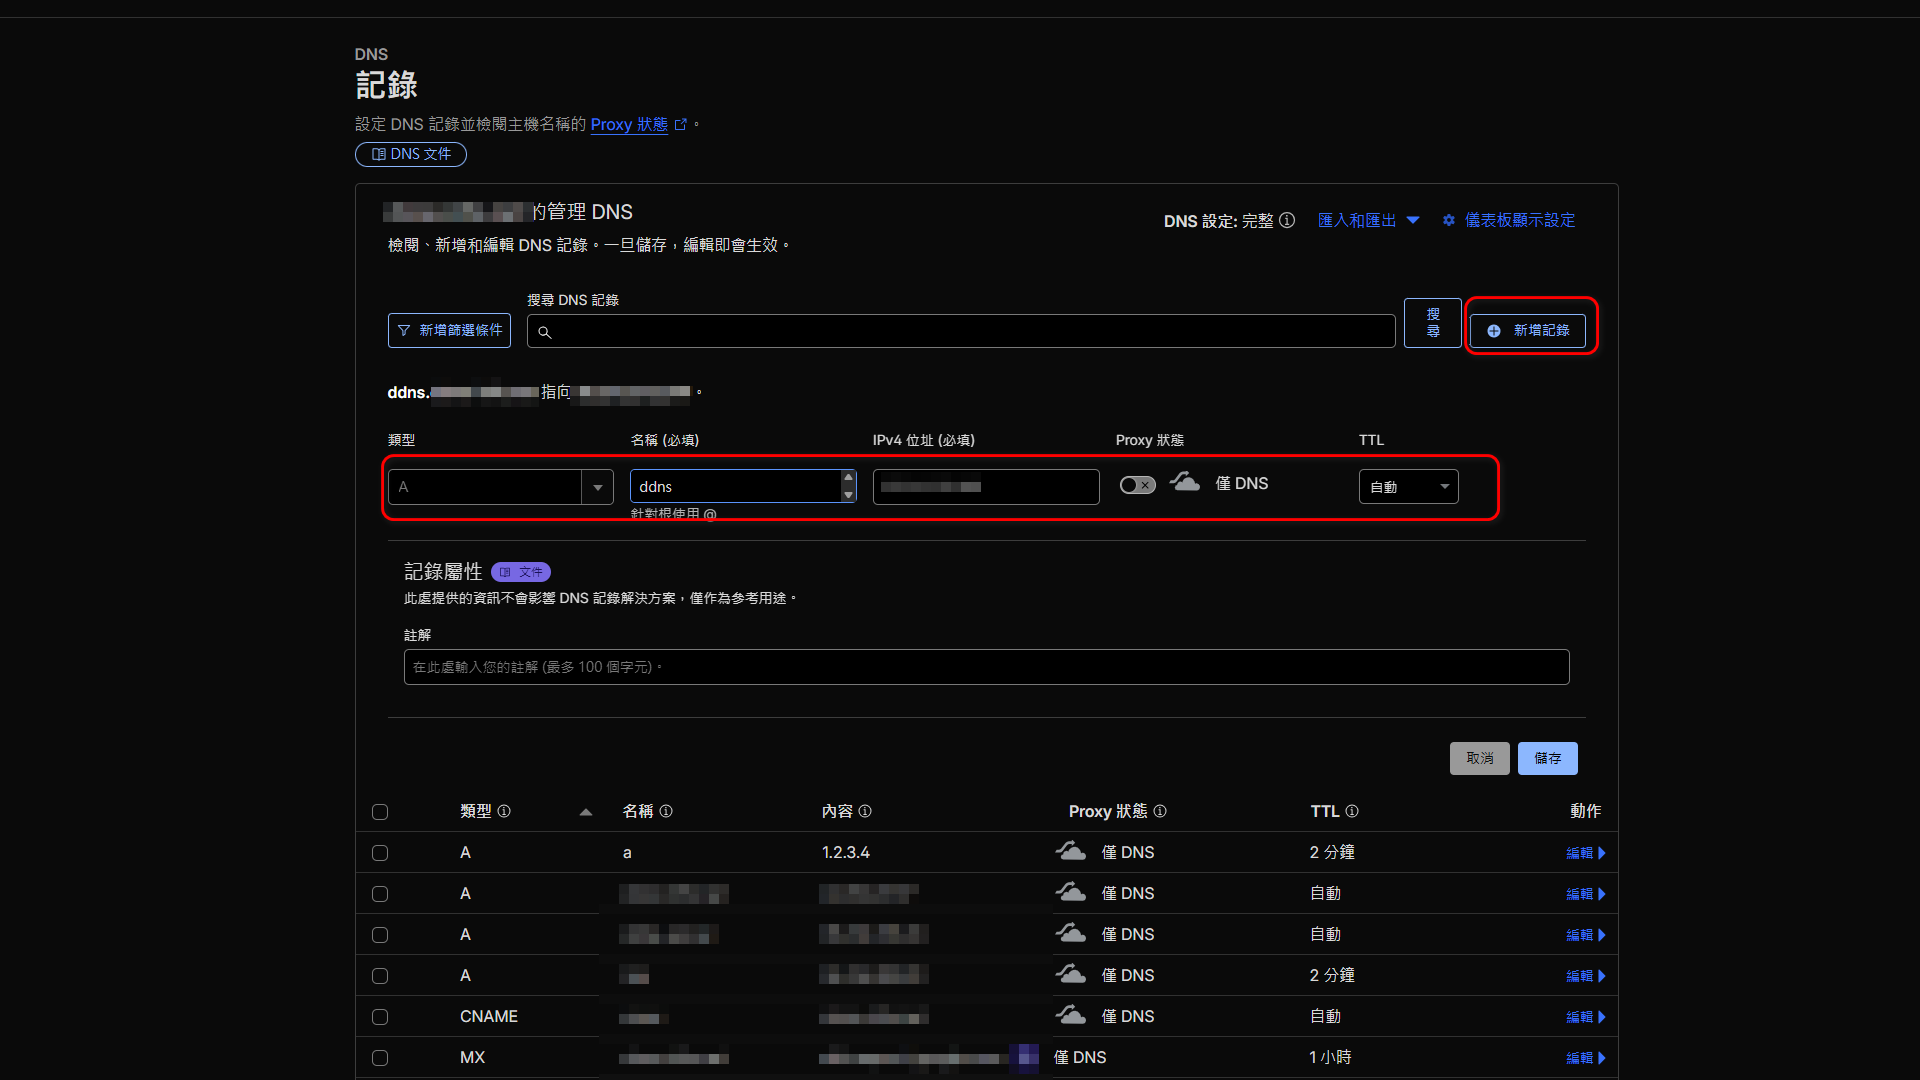Click the 儲存 save button
Viewport: 1920px width, 1080px height.
click(1547, 758)
